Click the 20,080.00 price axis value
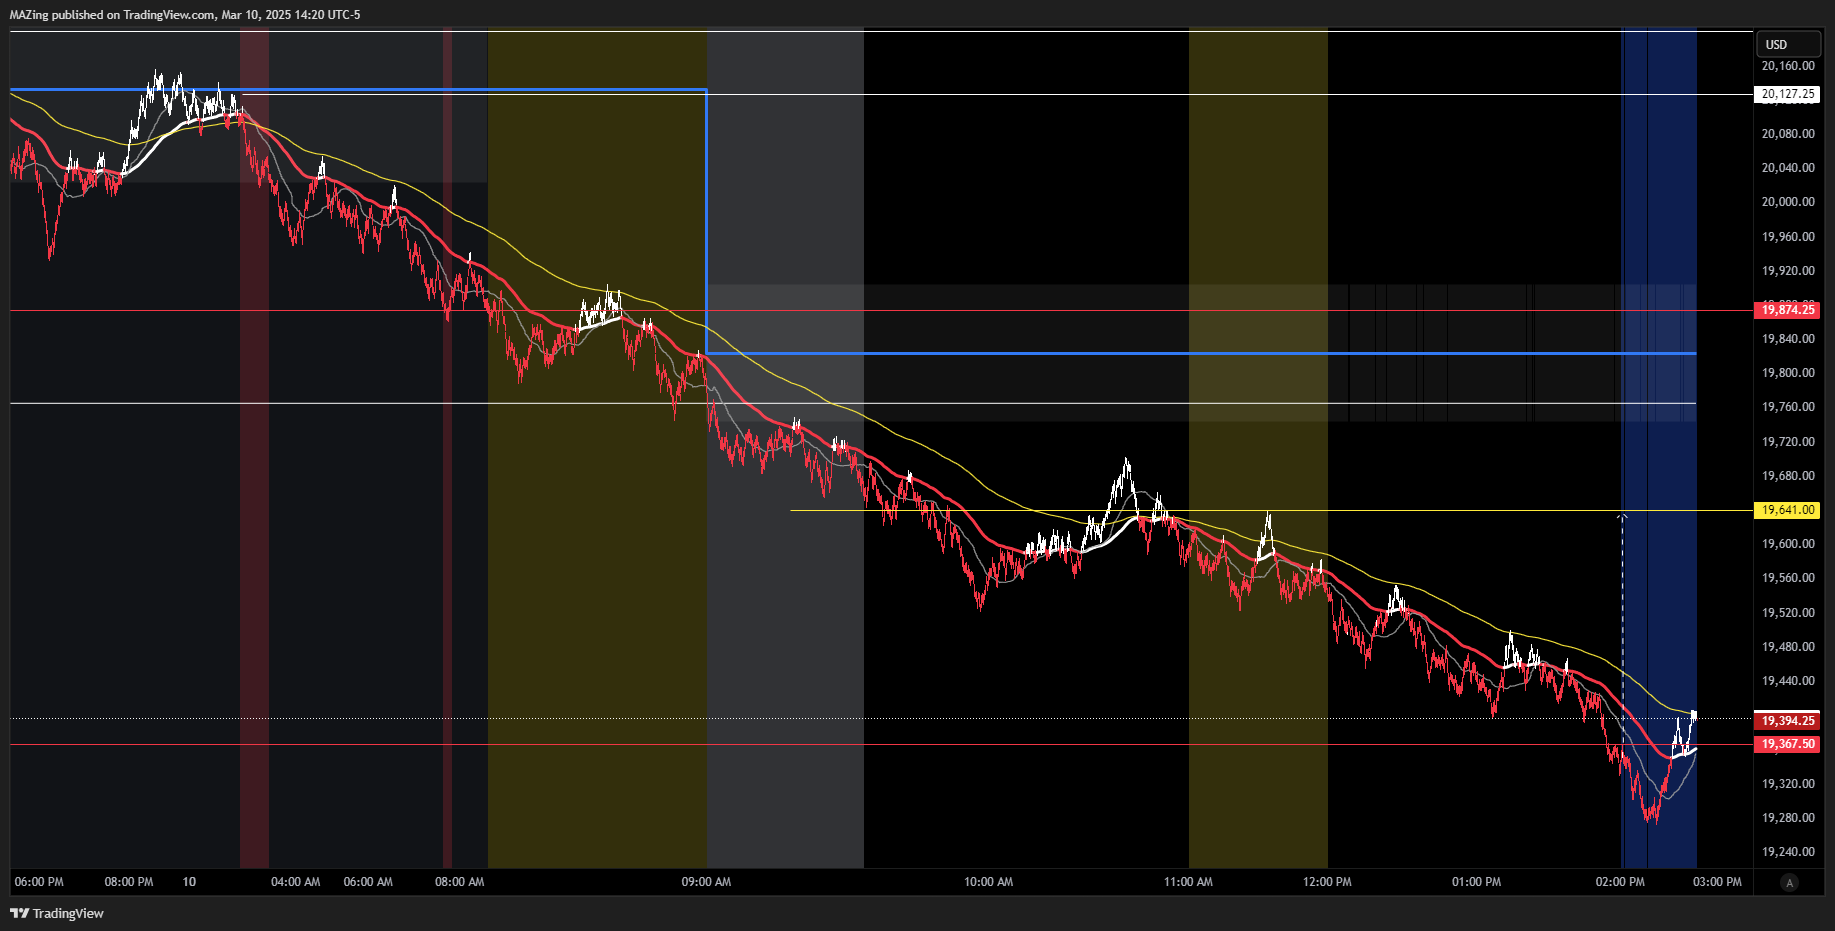 (1788, 134)
